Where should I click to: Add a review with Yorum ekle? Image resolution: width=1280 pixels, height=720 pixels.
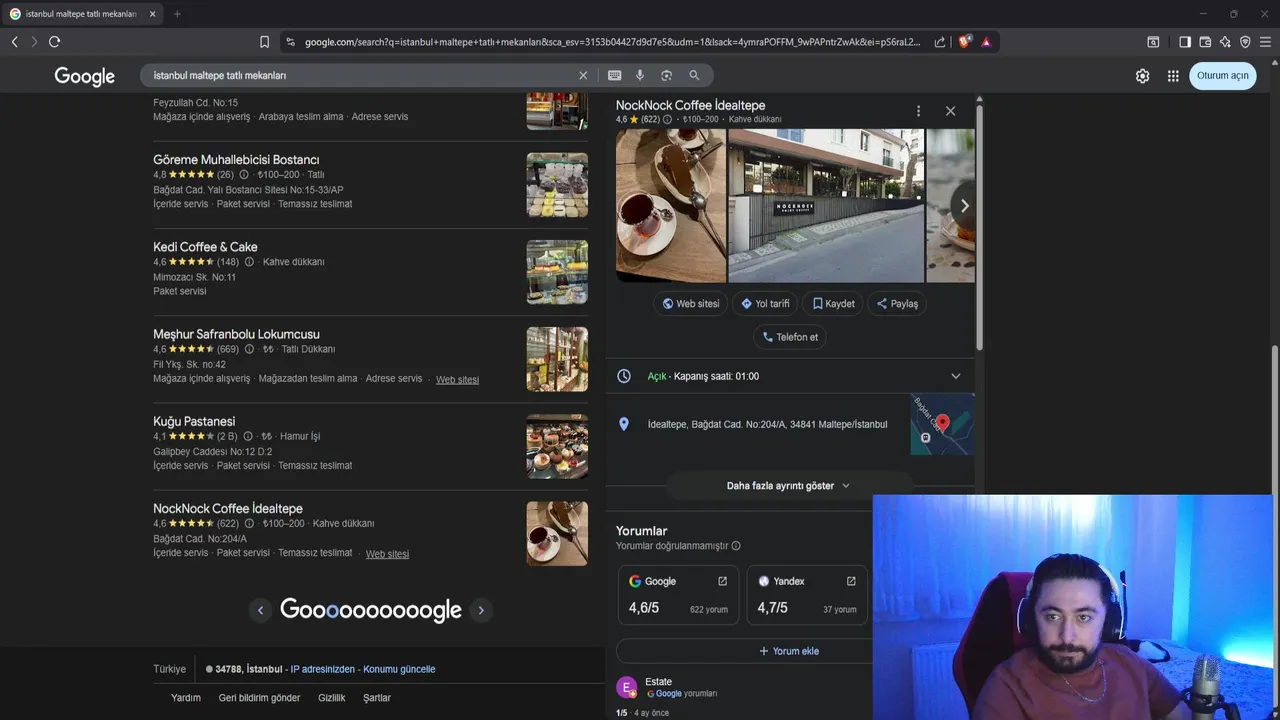coord(789,651)
